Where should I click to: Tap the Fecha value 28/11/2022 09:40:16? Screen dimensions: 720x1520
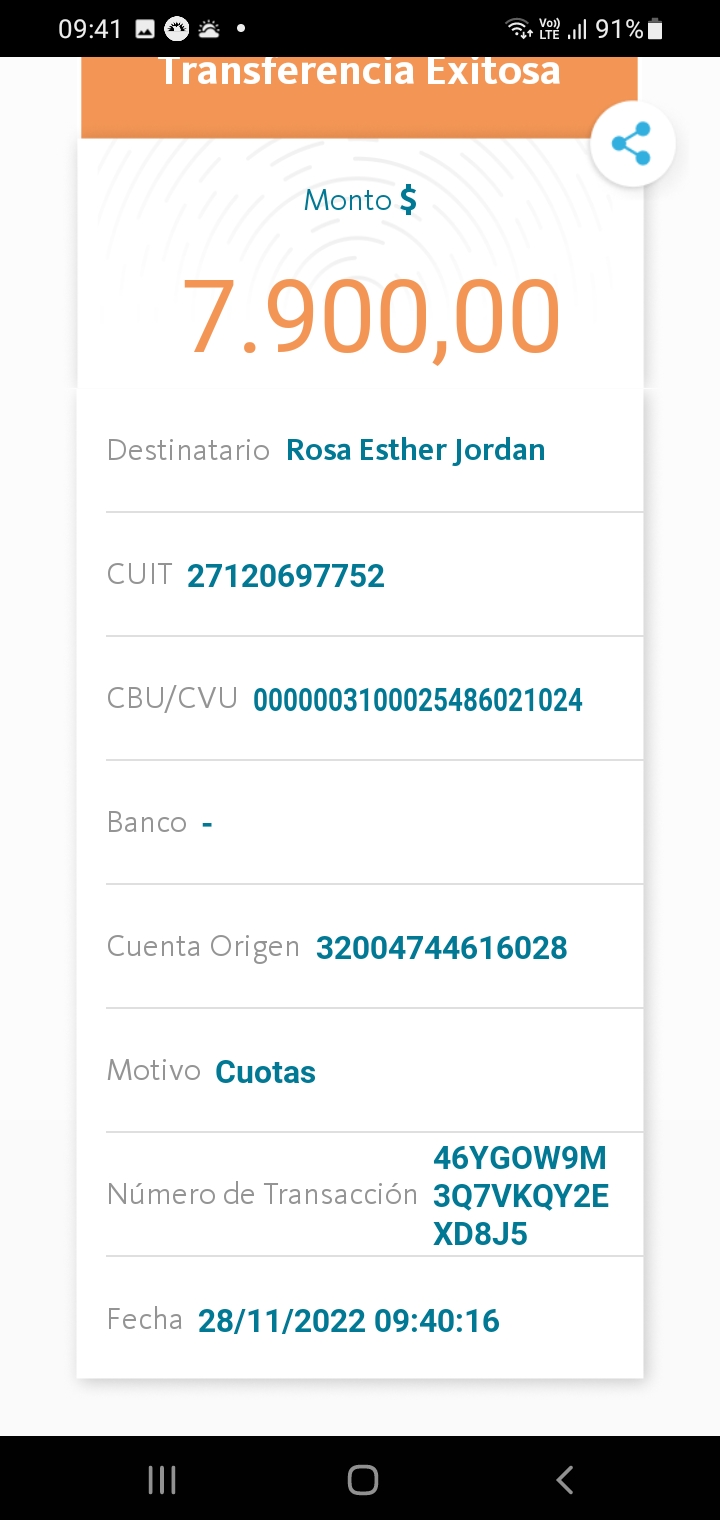pos(348,1320)
